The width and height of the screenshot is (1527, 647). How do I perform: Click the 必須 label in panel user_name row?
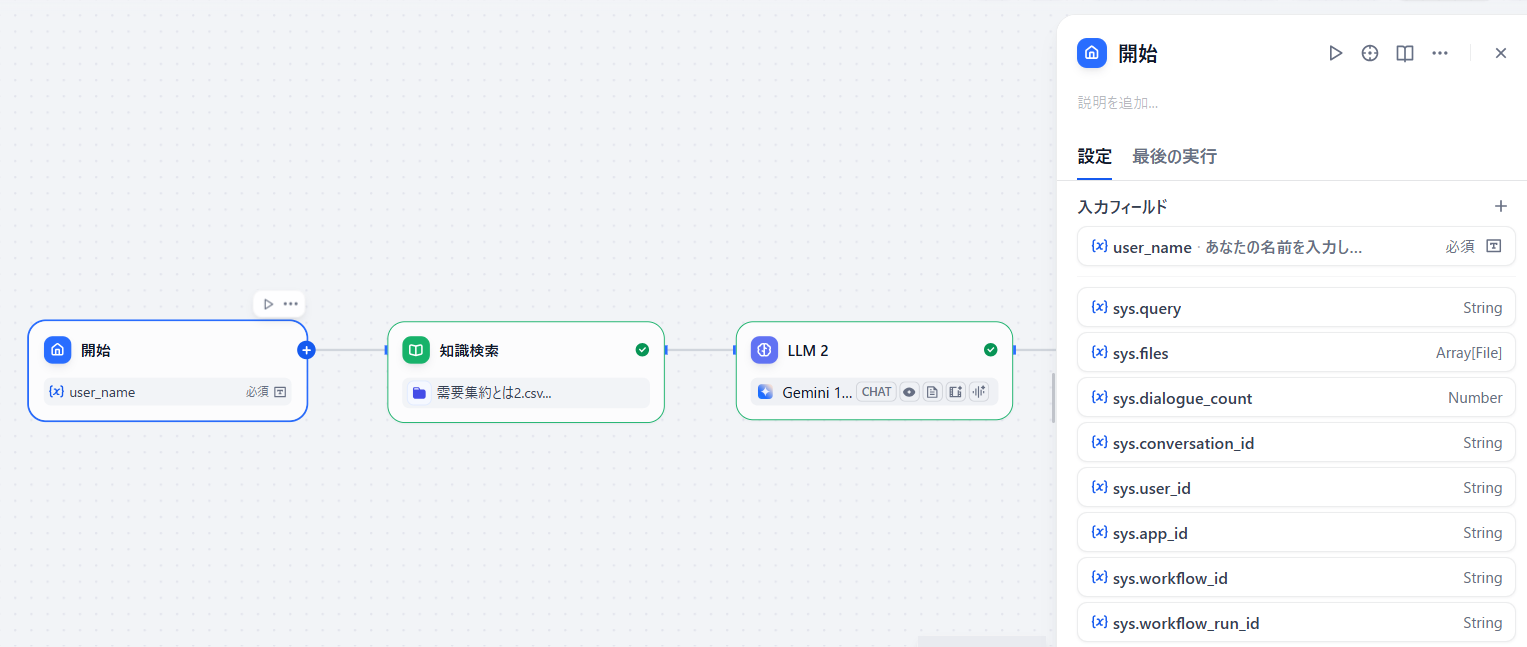click(1460, 246)
